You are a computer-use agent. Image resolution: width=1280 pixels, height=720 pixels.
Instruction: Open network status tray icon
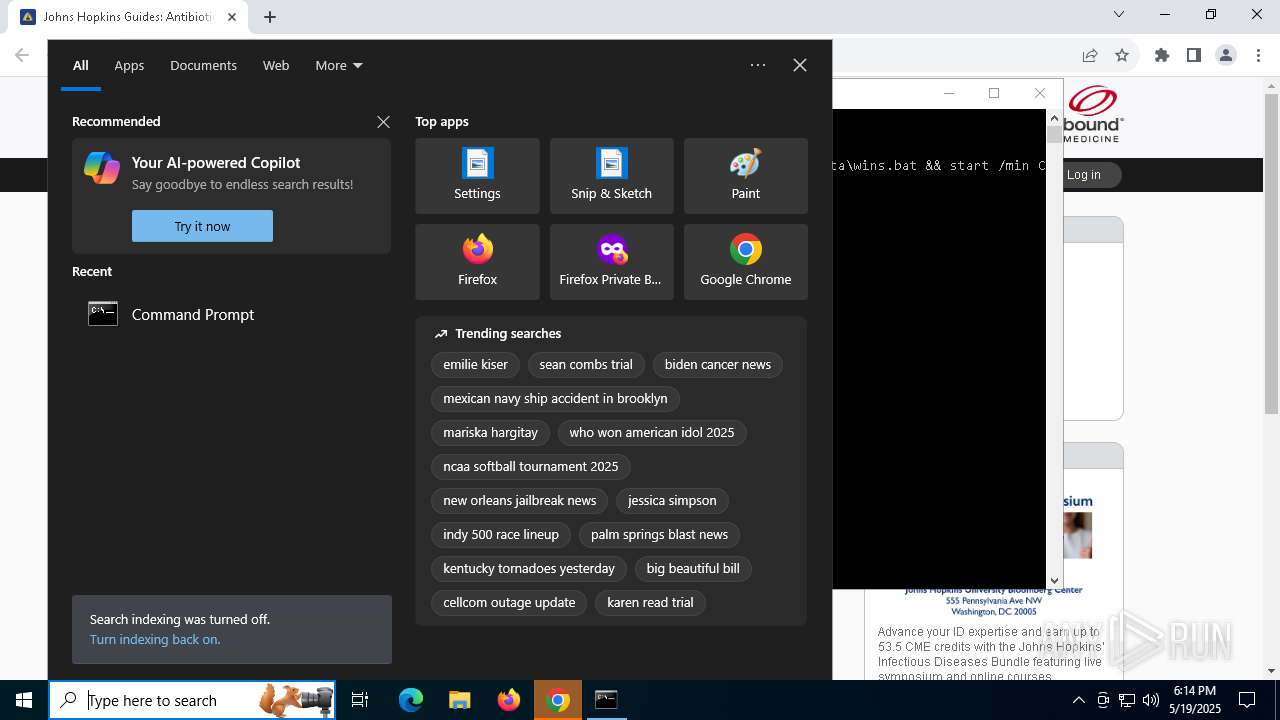(x=1127, y=700)
